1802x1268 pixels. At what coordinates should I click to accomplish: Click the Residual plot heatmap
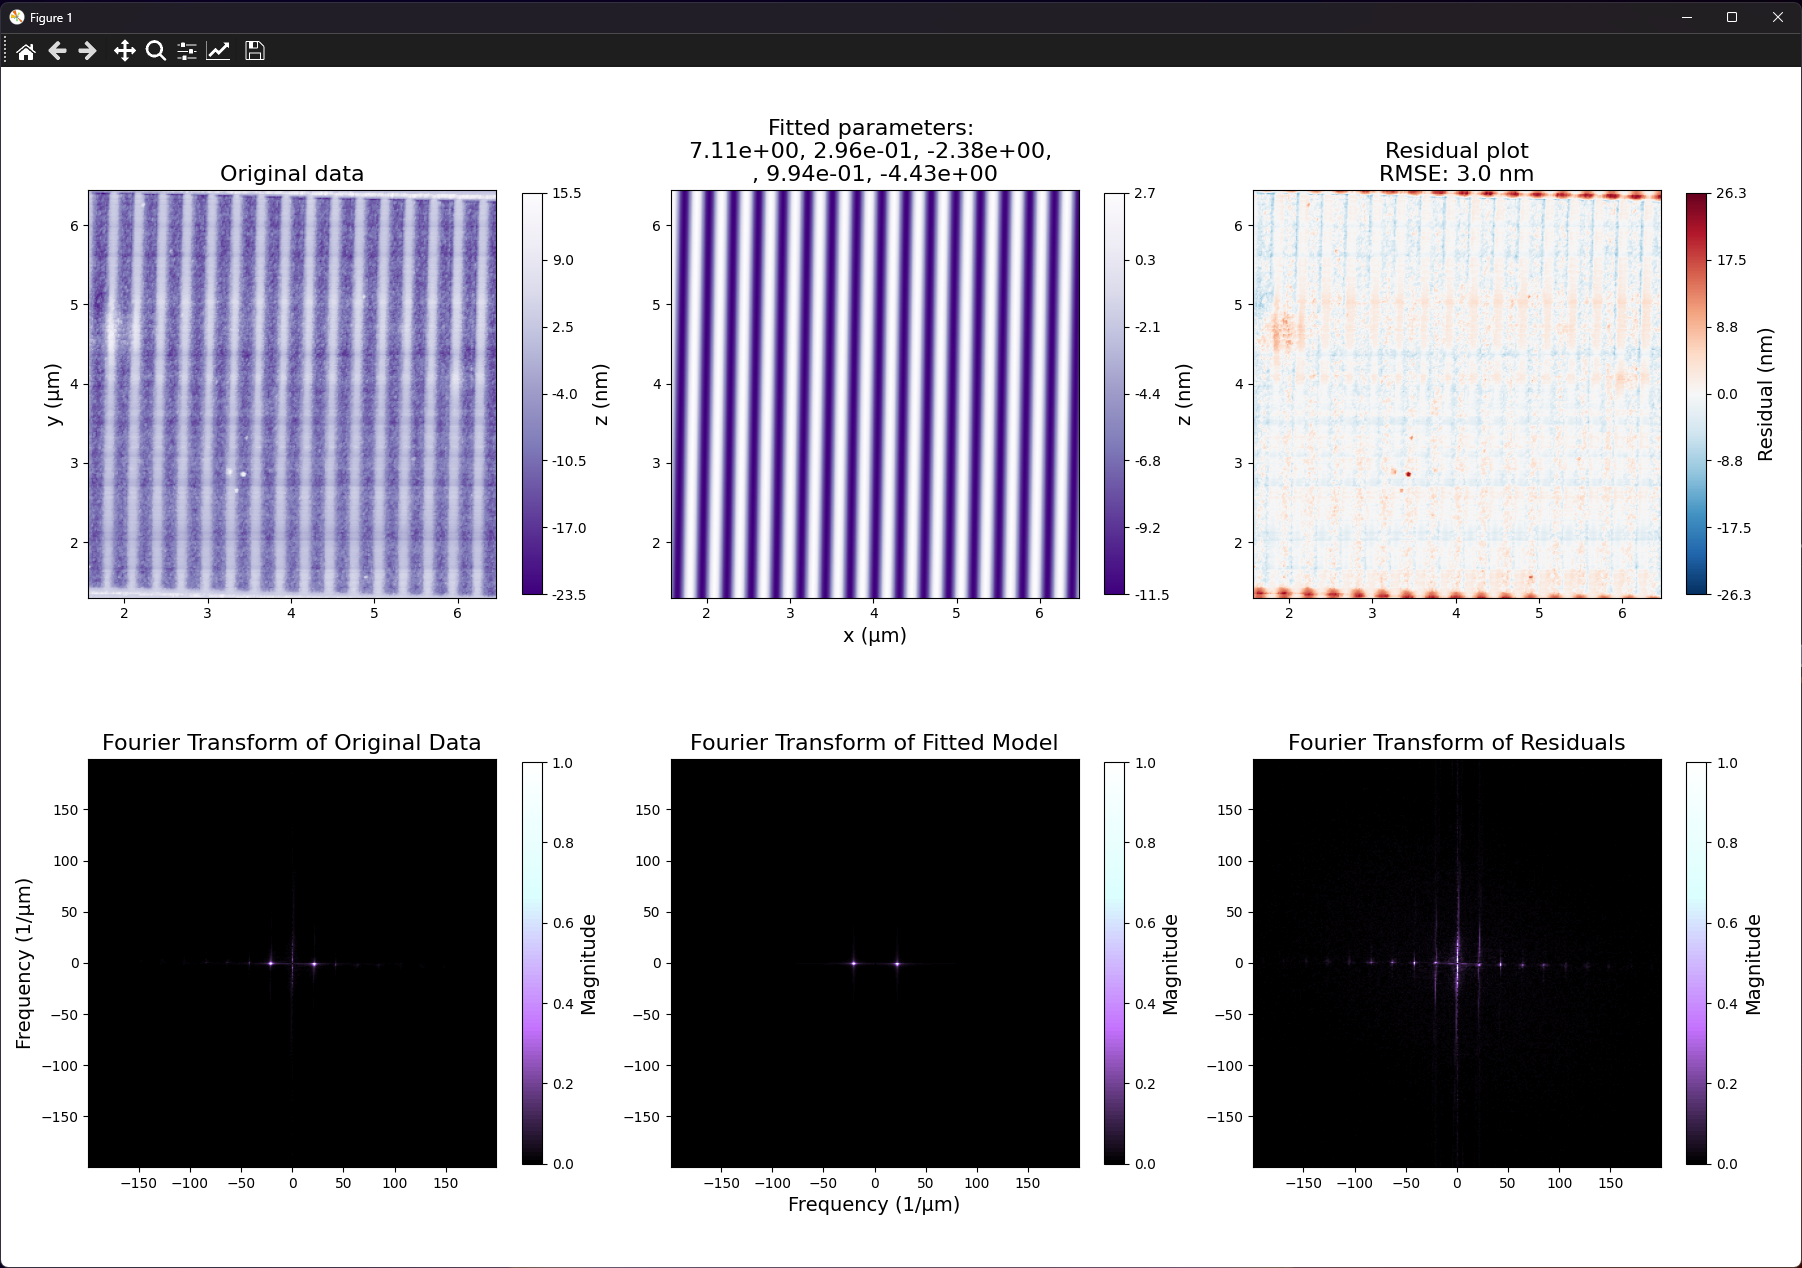(1457, 394)
